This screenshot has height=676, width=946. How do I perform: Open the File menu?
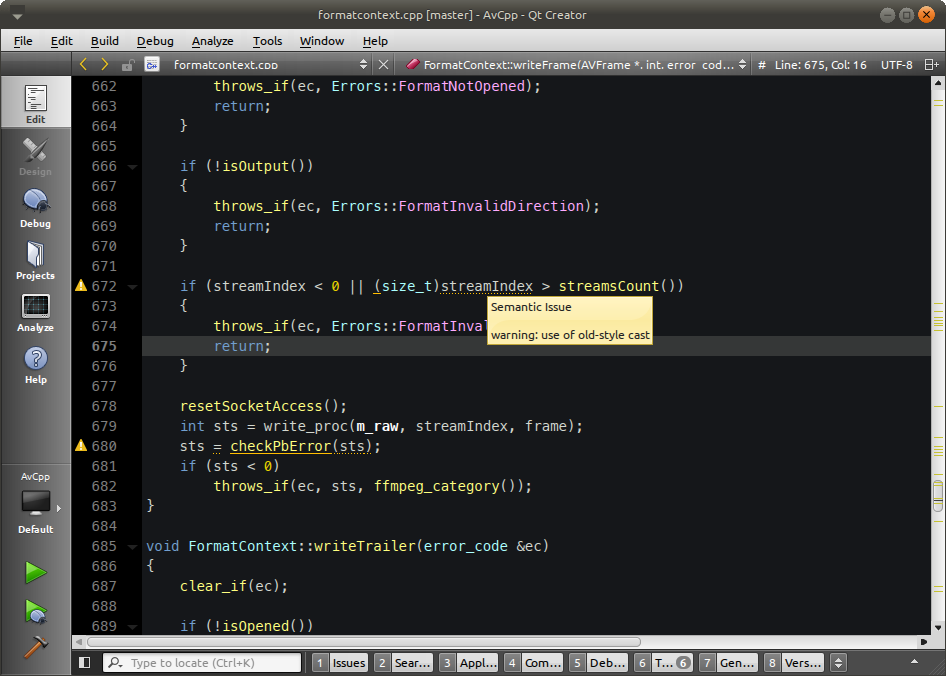23,41
